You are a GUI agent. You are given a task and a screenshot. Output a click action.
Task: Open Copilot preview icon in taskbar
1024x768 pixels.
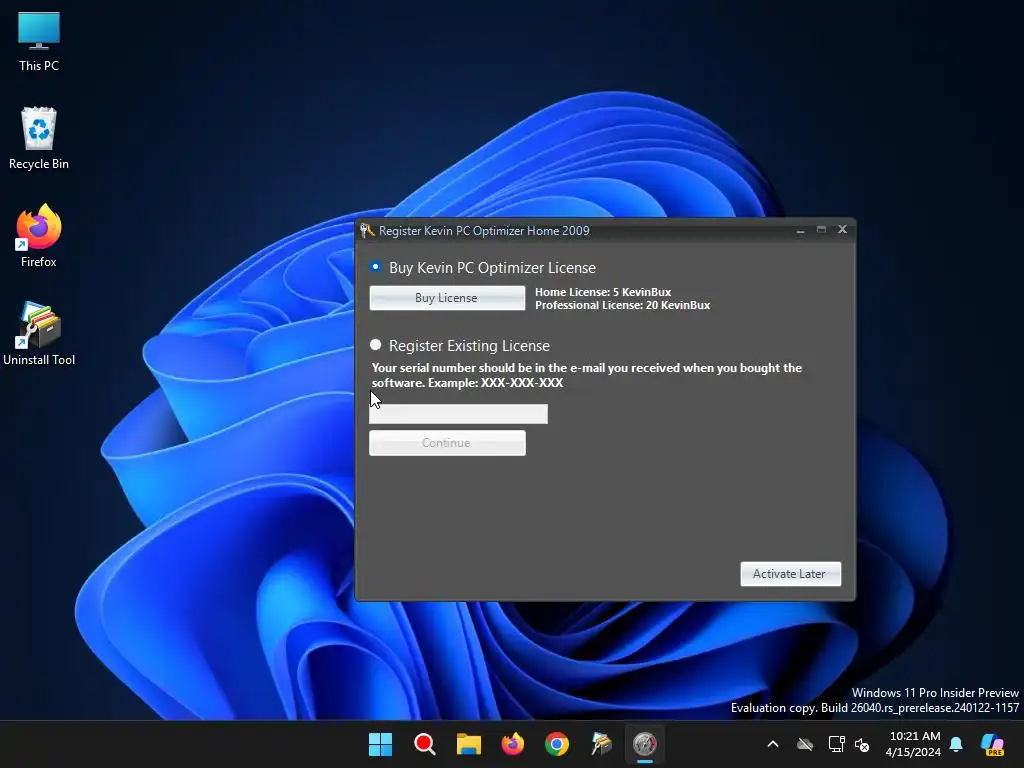(993, 744)
